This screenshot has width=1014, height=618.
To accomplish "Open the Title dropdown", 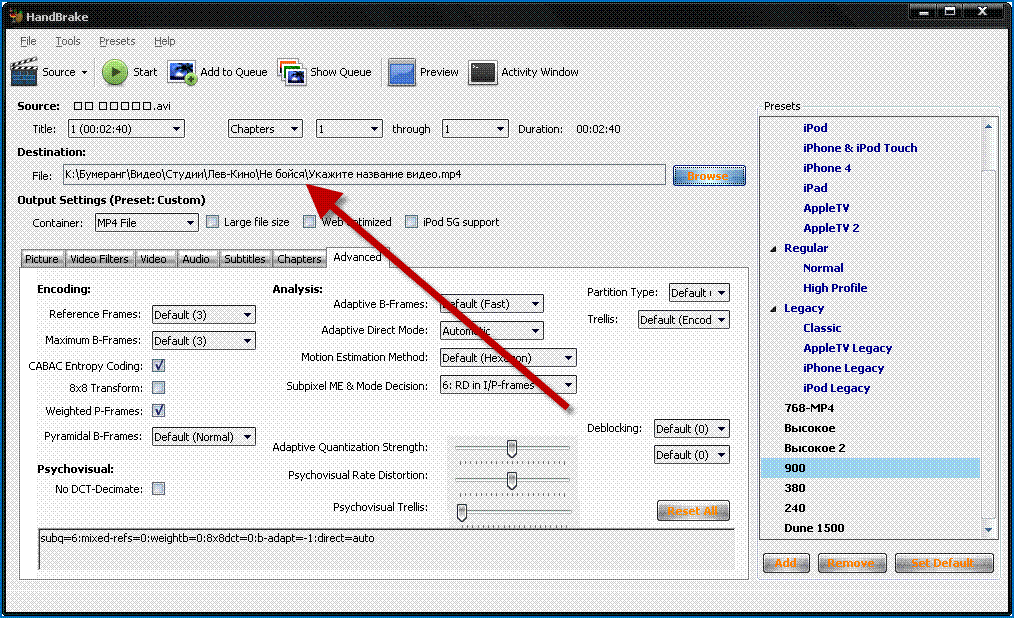I will coord(126,129).
